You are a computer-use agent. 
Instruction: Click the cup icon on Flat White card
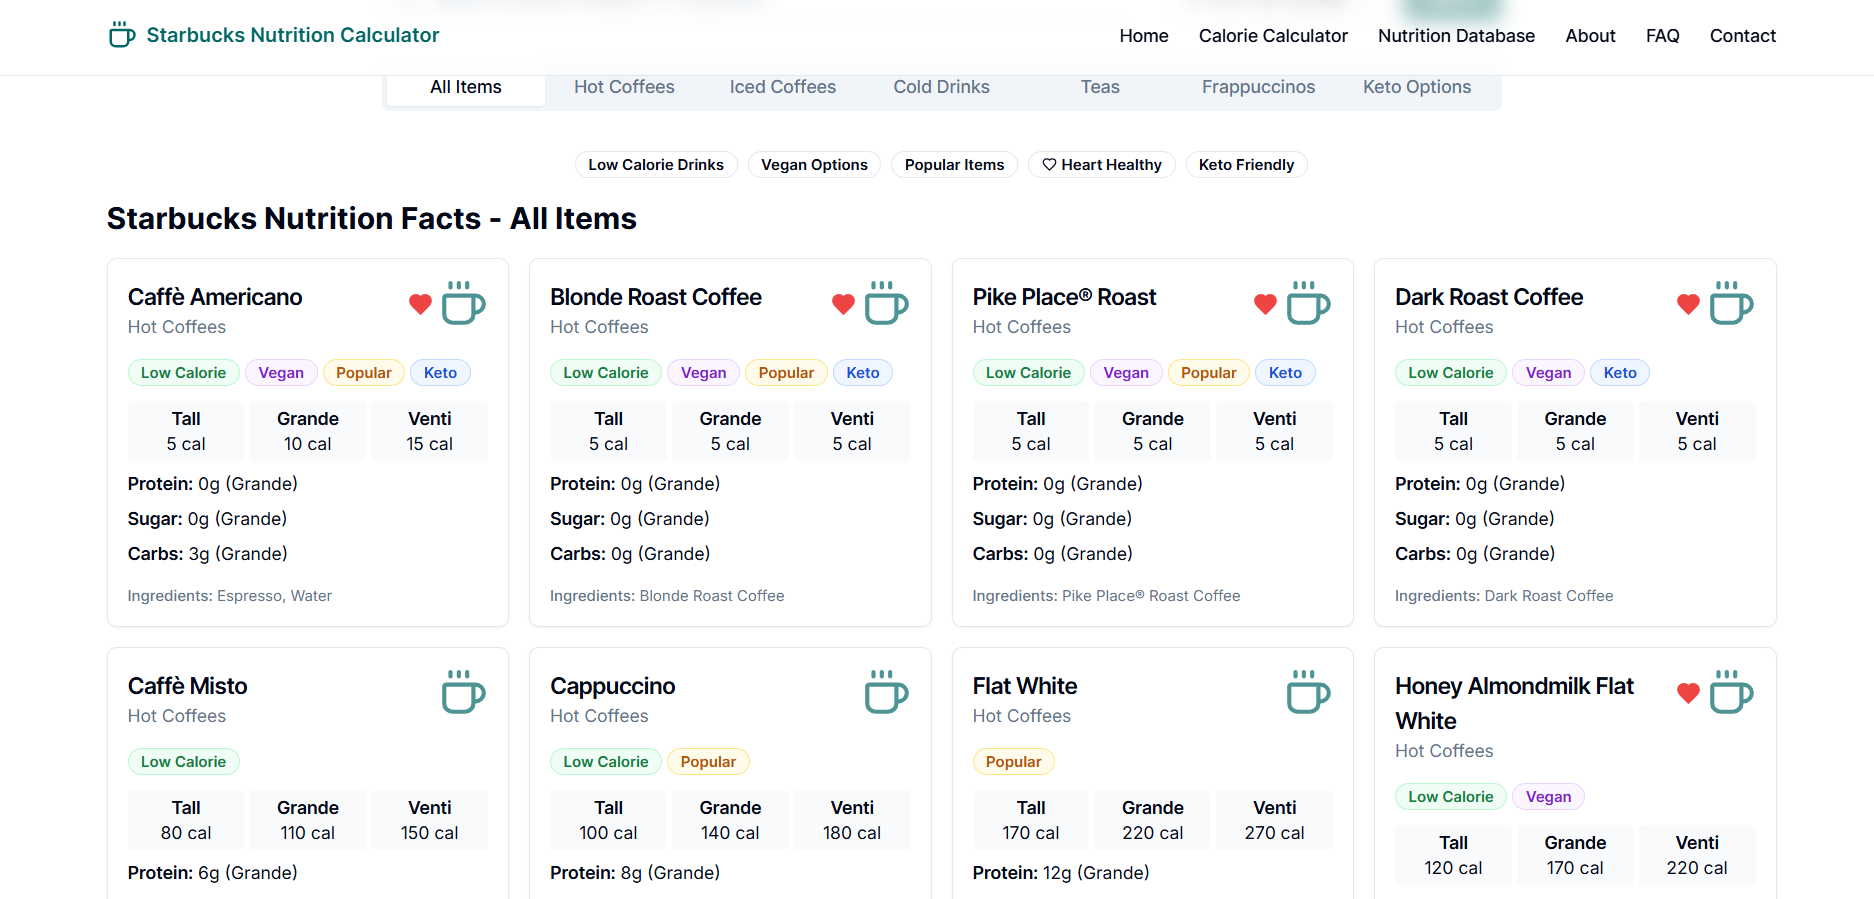coord(1309,692)
